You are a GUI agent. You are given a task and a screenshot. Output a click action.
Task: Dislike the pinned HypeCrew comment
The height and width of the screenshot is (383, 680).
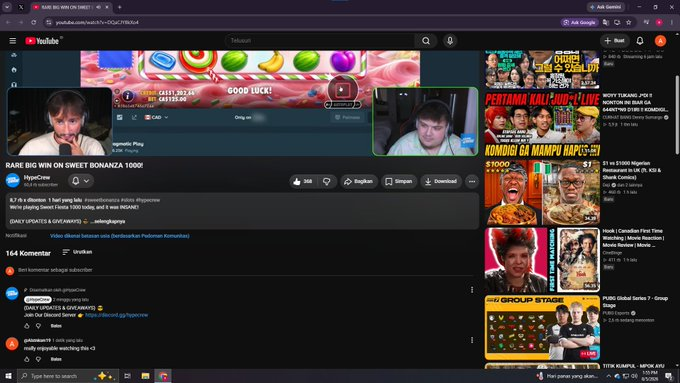38,326
